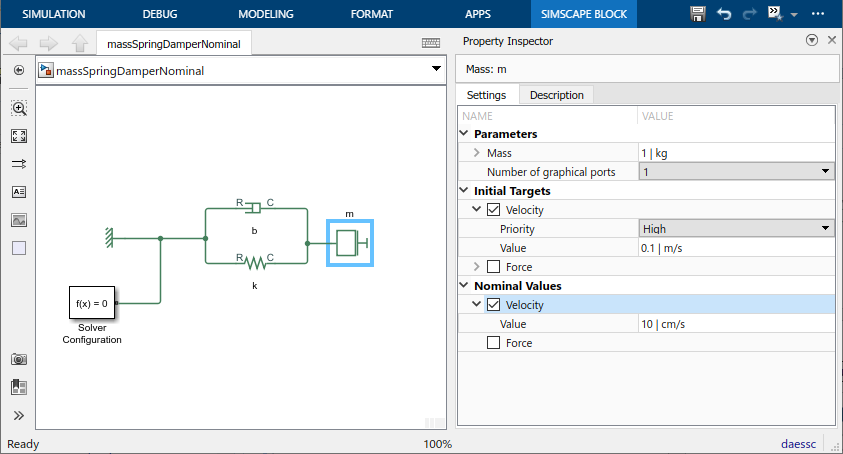Open the Priority dropdown set to High

click(x=736, y=229)
